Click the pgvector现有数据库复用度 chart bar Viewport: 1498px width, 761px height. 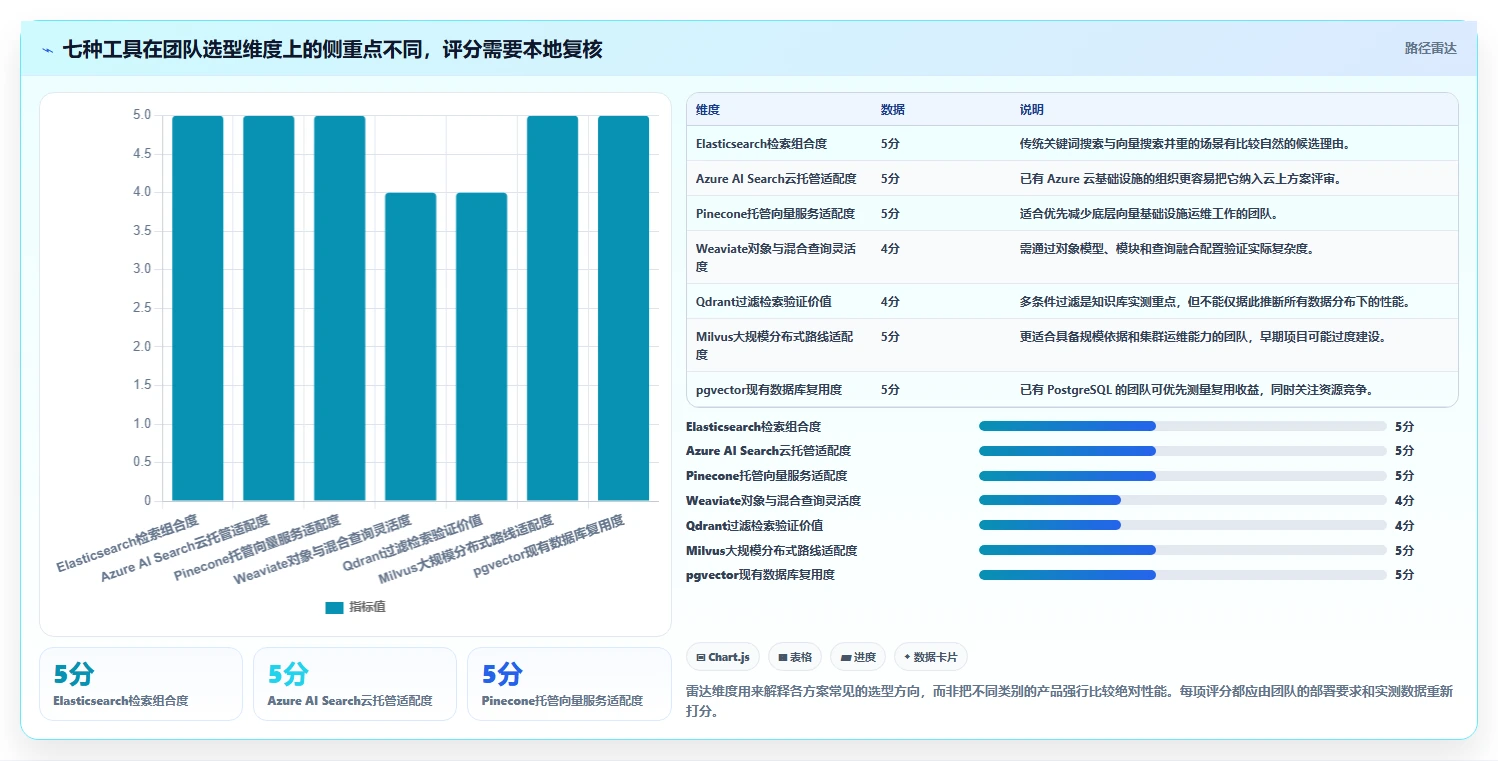pos(624,308)
